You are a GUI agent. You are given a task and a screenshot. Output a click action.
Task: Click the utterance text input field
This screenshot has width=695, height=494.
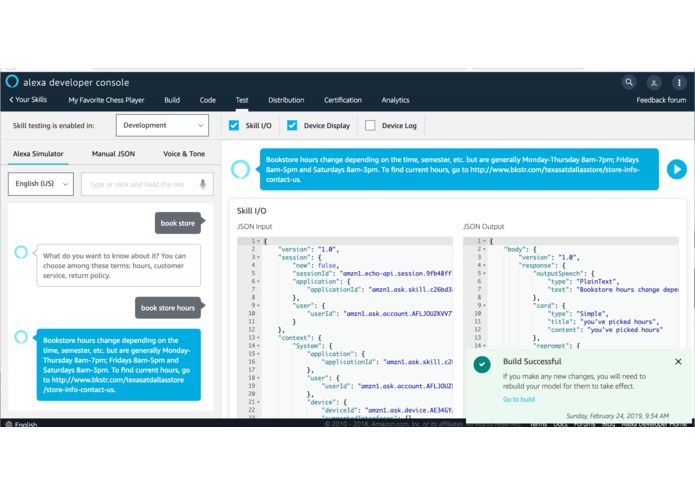tap(147, 184)
